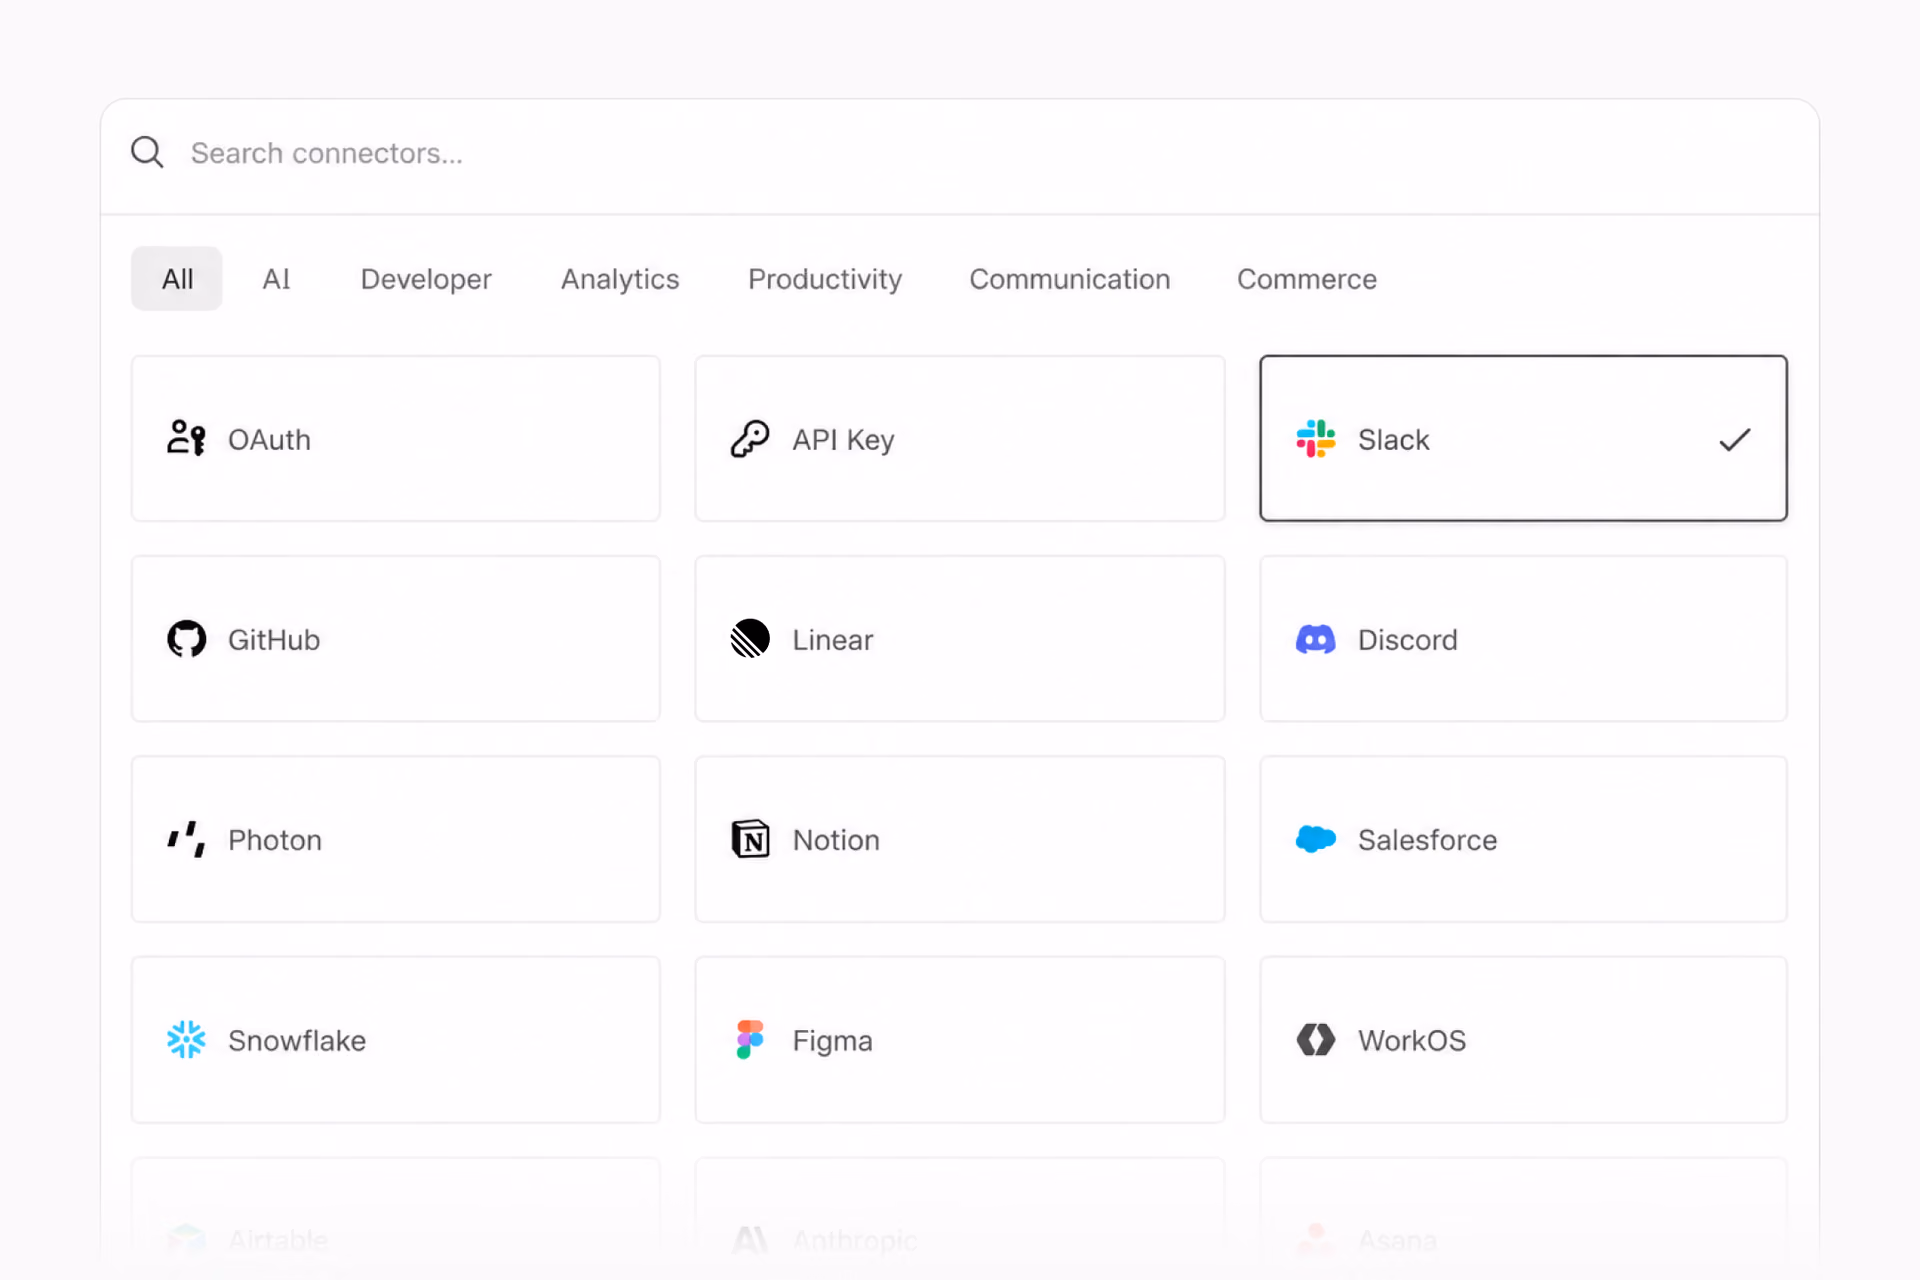Screen dimensions: 1920x1280
Task: Open the Developer category tab
Action: point(426,279)
